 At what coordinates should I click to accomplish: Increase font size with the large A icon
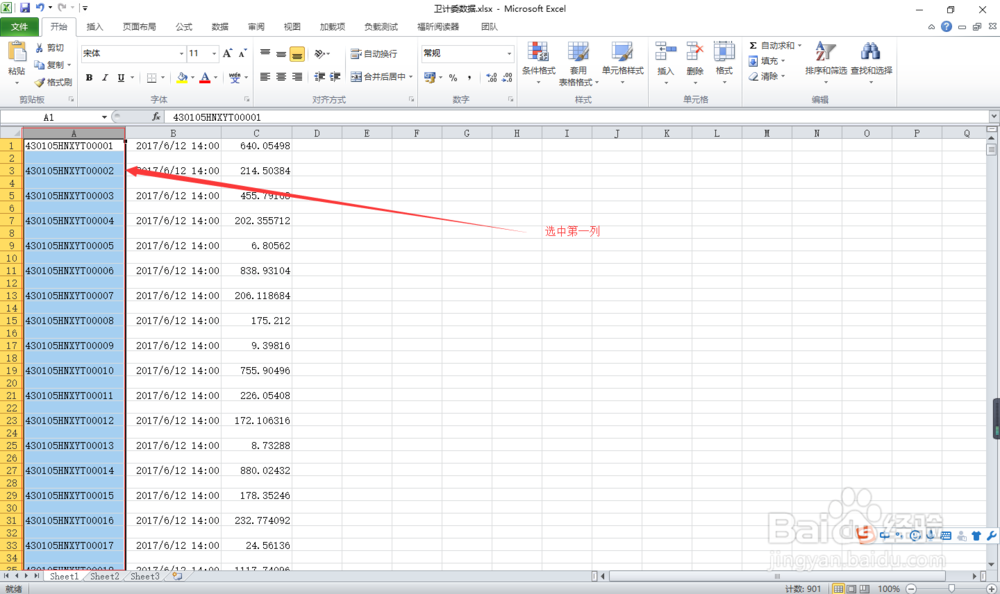[227, 54]
